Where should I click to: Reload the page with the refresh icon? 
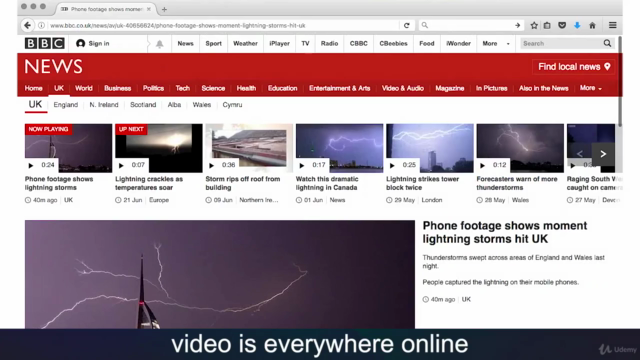click(x=407, y=25)
